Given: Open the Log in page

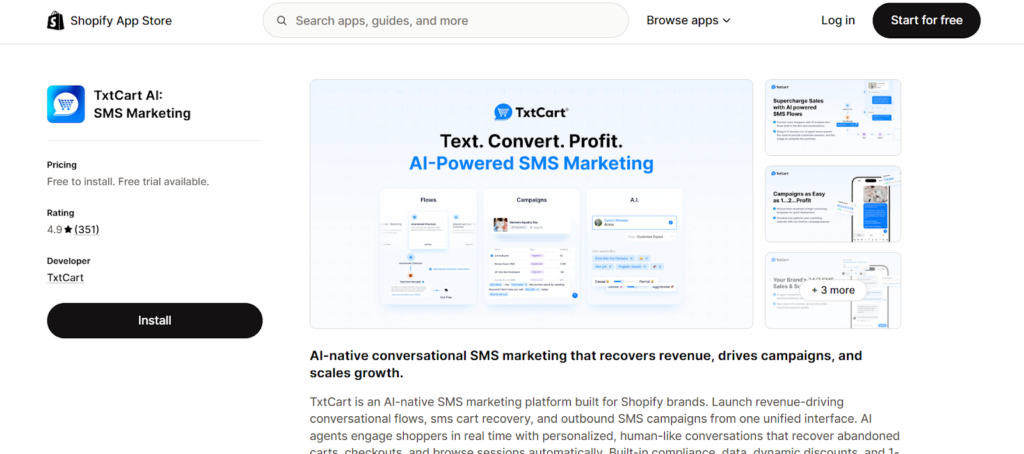Looking at the screenshot, I should (x=837, y=20).
